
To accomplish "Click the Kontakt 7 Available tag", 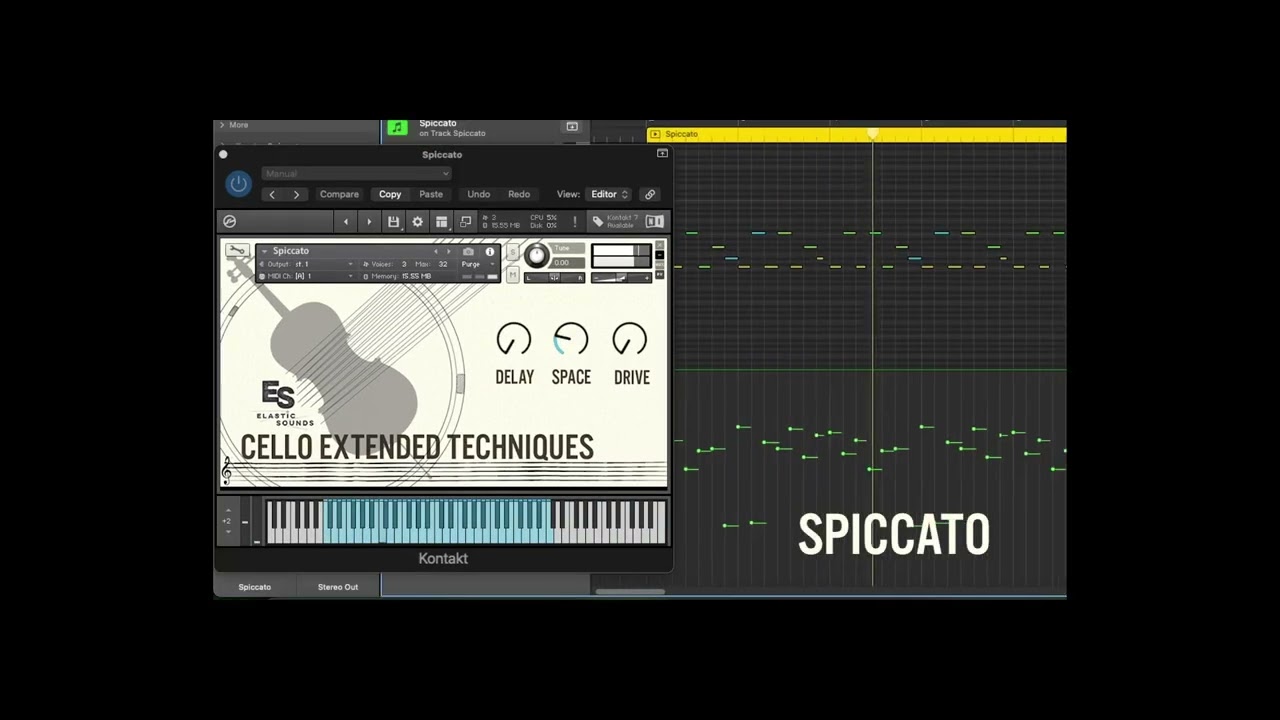I will 615,222.
